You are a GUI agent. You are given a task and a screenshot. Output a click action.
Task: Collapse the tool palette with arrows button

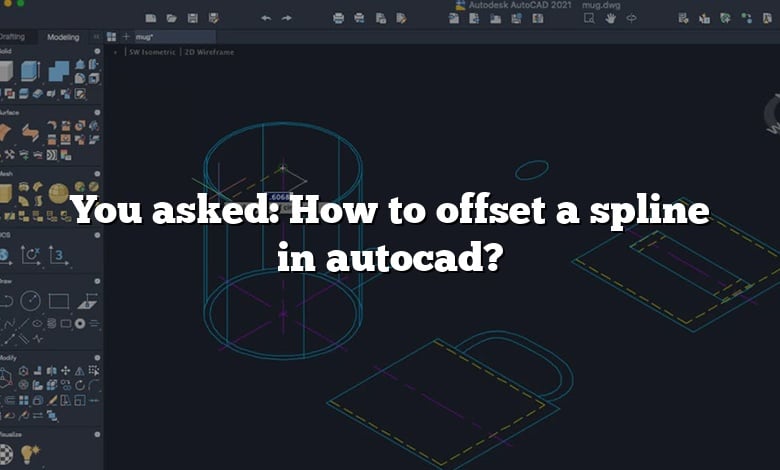(96, 37)
